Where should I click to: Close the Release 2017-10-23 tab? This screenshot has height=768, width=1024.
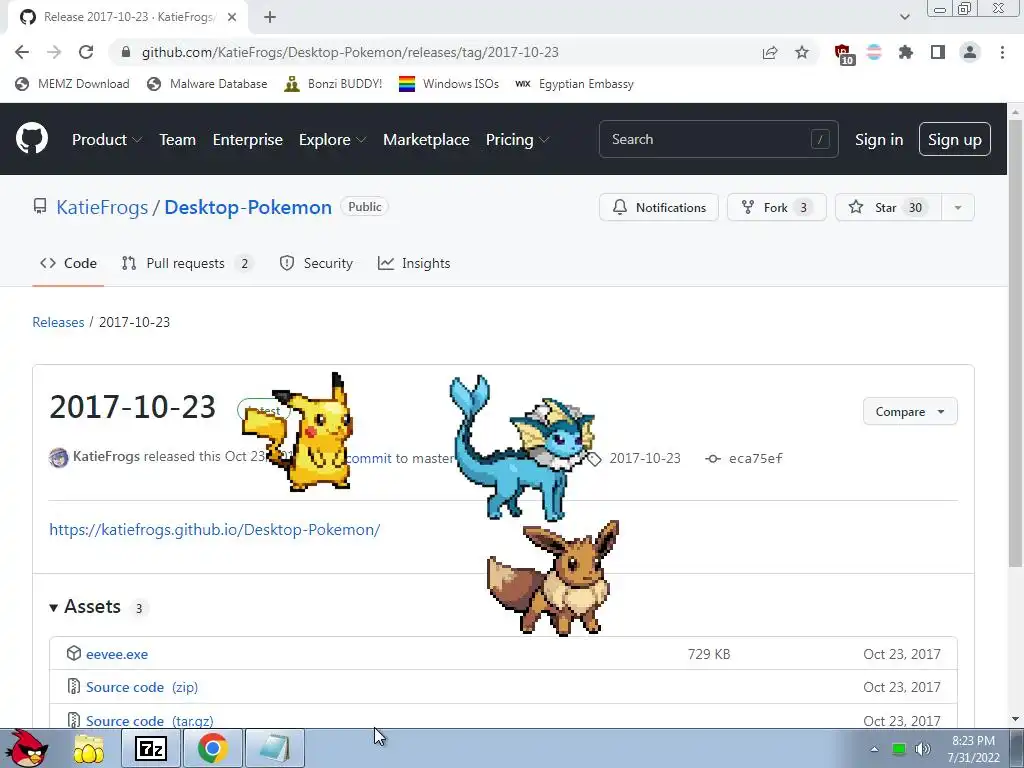click(x=232, y=17)
